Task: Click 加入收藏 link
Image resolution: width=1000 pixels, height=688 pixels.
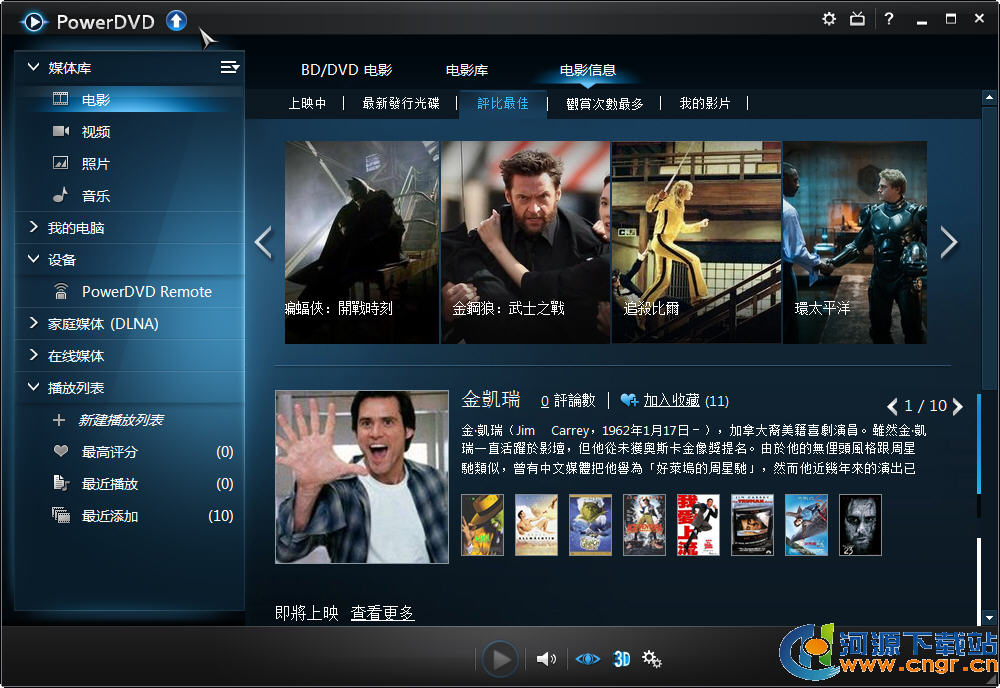Action: pyautogui.click(x=672, y=400)
